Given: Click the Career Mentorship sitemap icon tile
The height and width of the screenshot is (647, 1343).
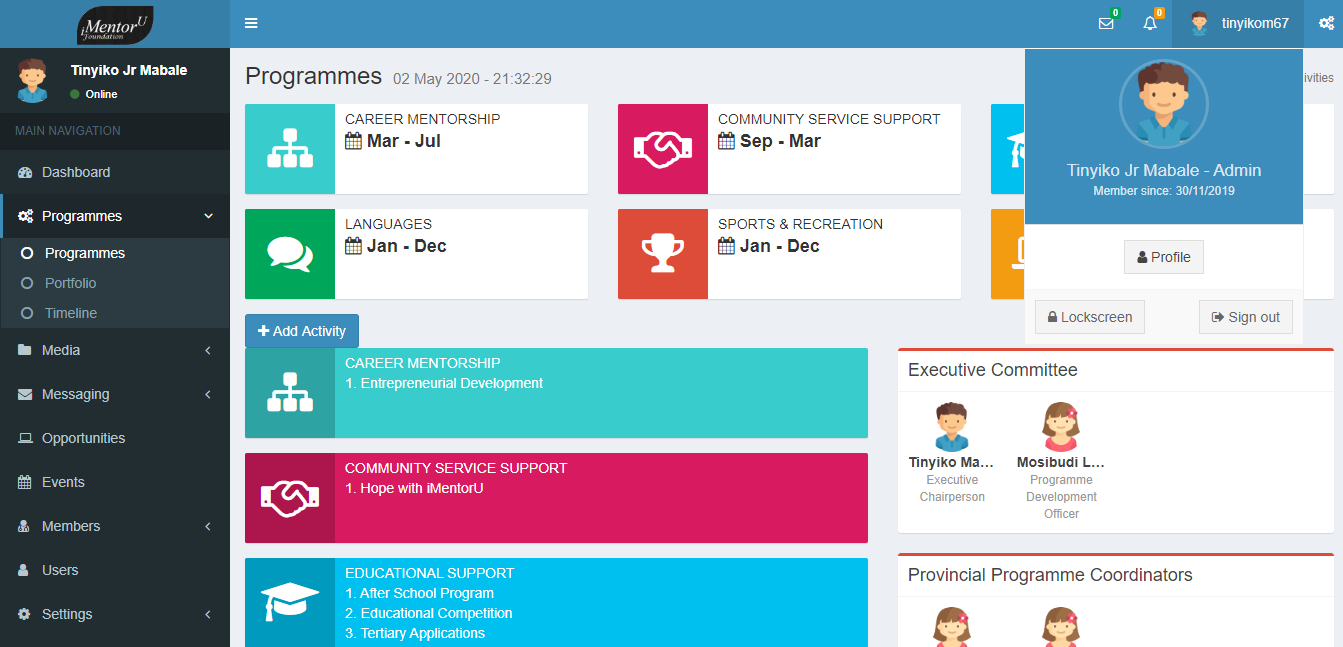Looking at the screenshot, I should [290, 149].
